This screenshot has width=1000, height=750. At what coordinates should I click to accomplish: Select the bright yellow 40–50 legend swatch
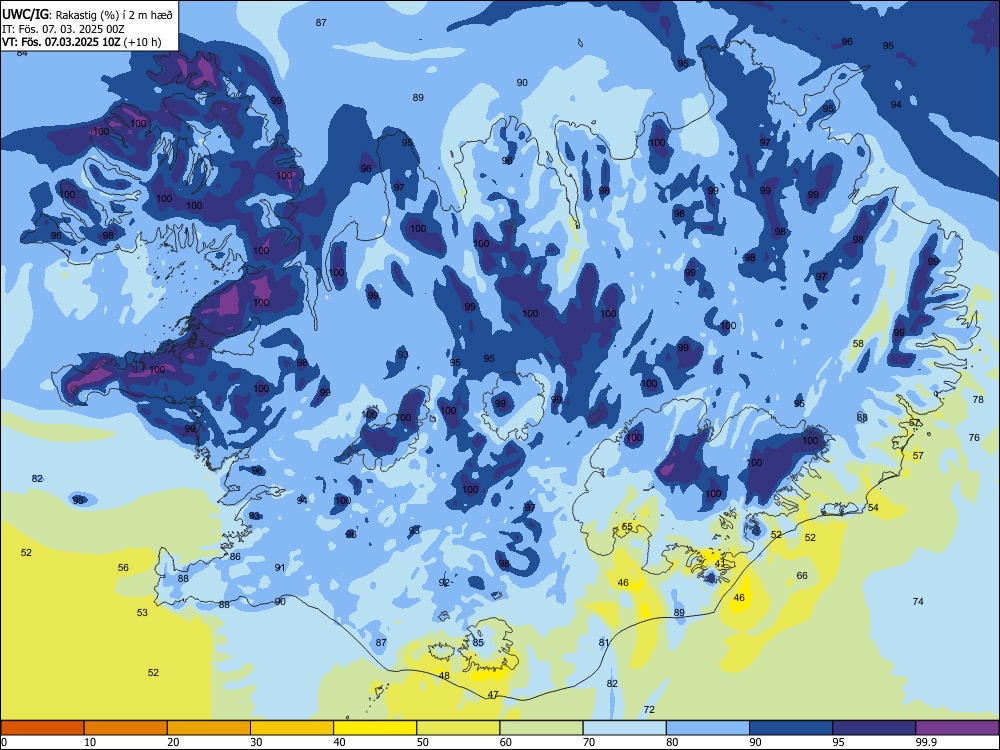coord(375,728)
